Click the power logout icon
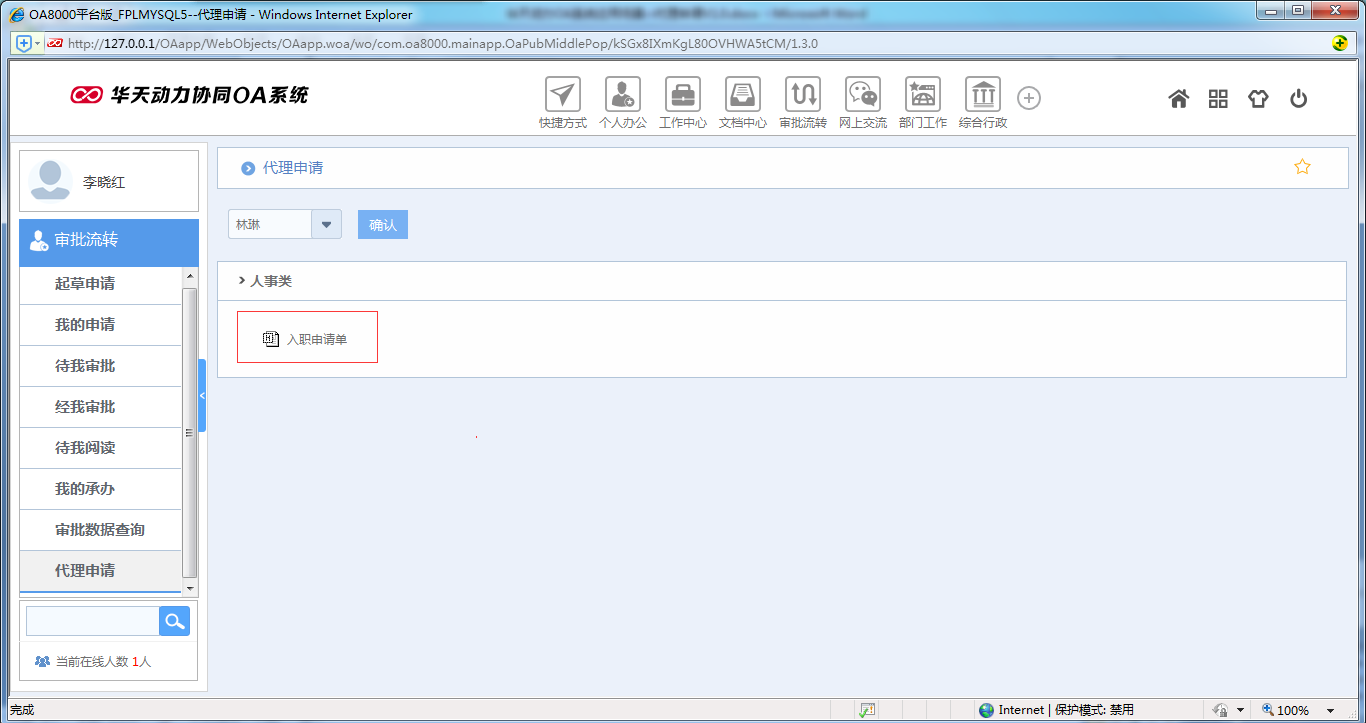 1298,98
